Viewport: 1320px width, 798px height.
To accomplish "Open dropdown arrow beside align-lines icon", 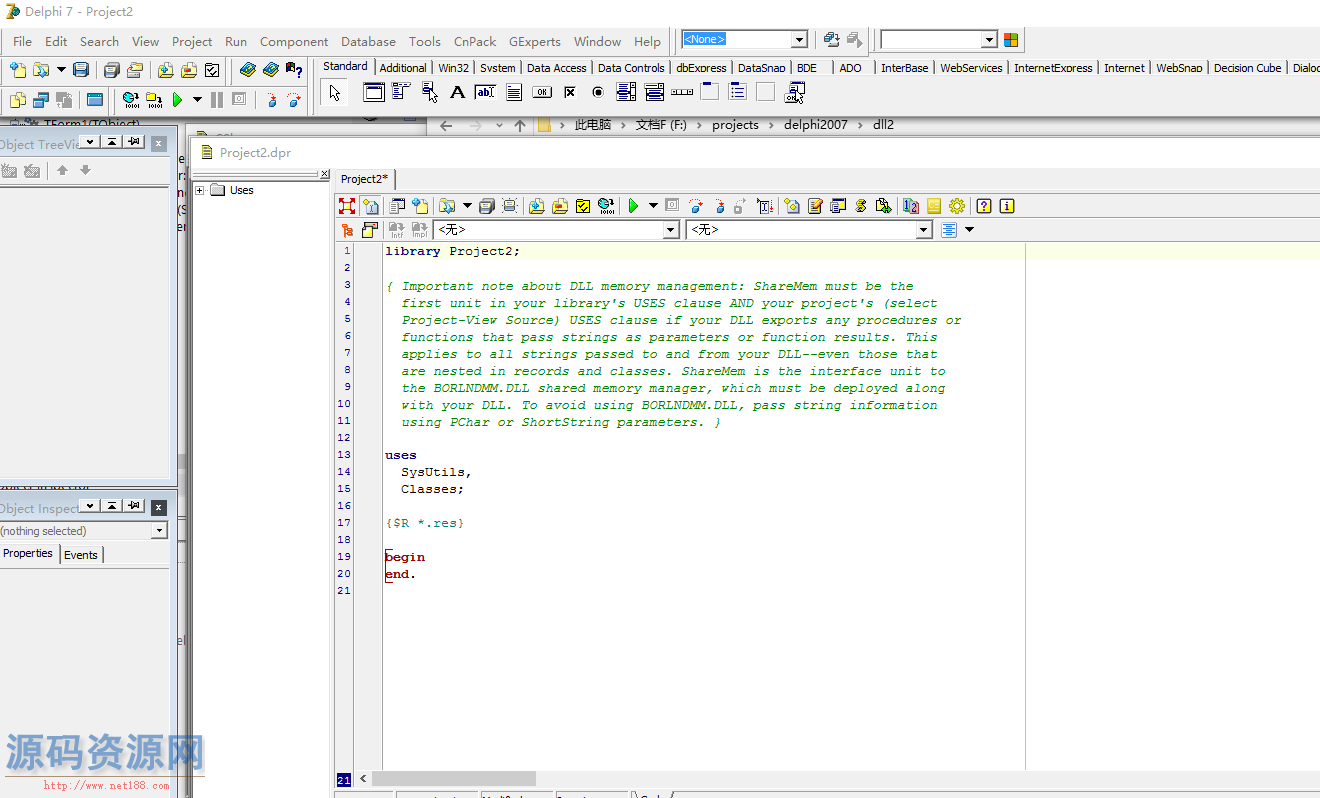I will point(969,230).
